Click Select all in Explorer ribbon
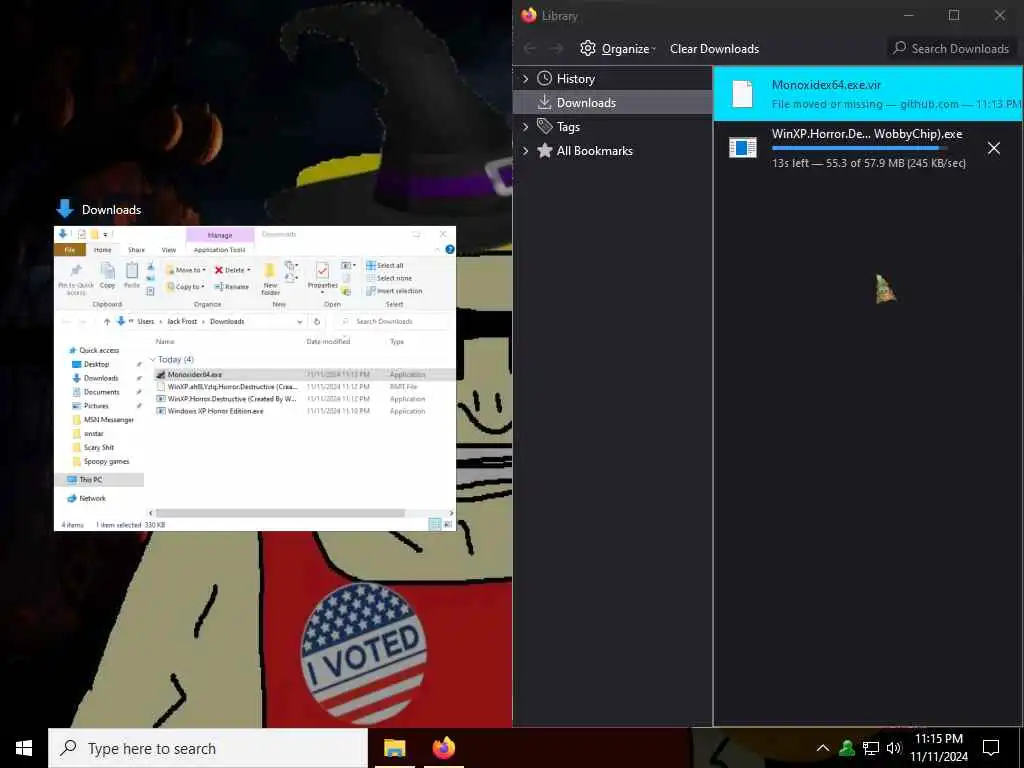Image resolution: width=1024 pixels, height=768 pixels. coord(385,265)
